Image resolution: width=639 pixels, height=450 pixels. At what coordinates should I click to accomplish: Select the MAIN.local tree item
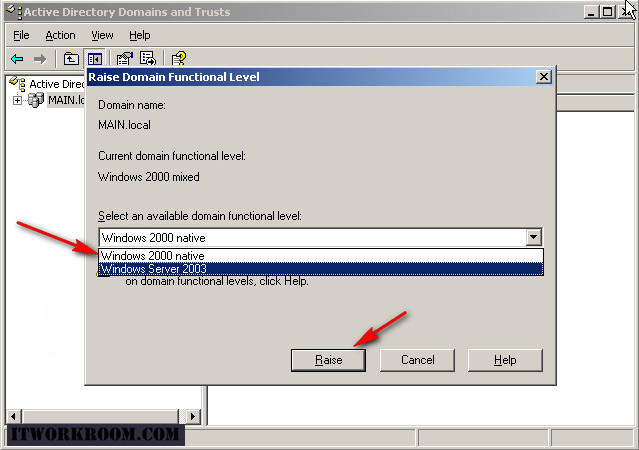click(66, 100)
